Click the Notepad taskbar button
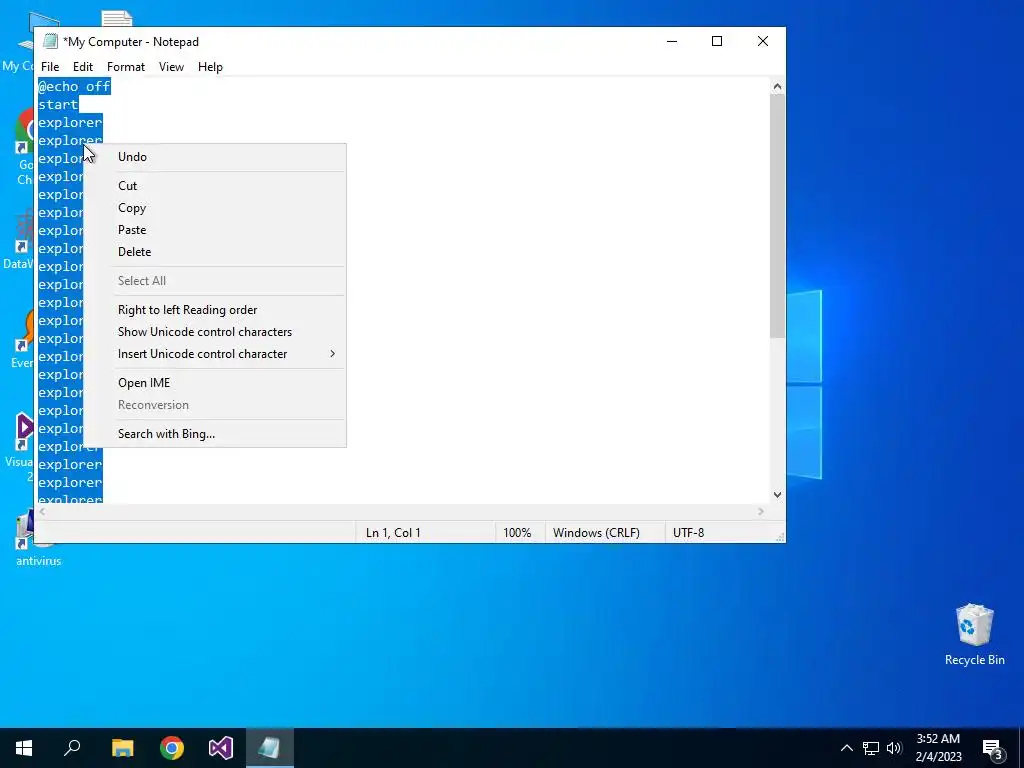This screenshot has height=768, width=1024. click(270, 748)
